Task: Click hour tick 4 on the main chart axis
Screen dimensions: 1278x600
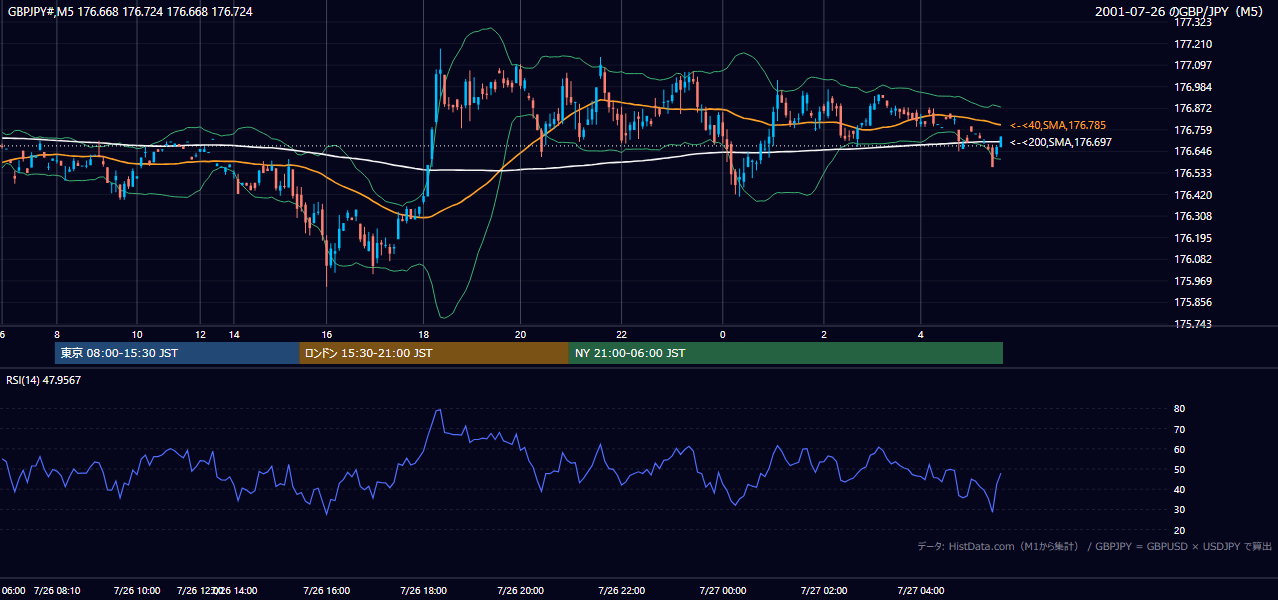Action: pyautogui.click(x=921, y=334)
